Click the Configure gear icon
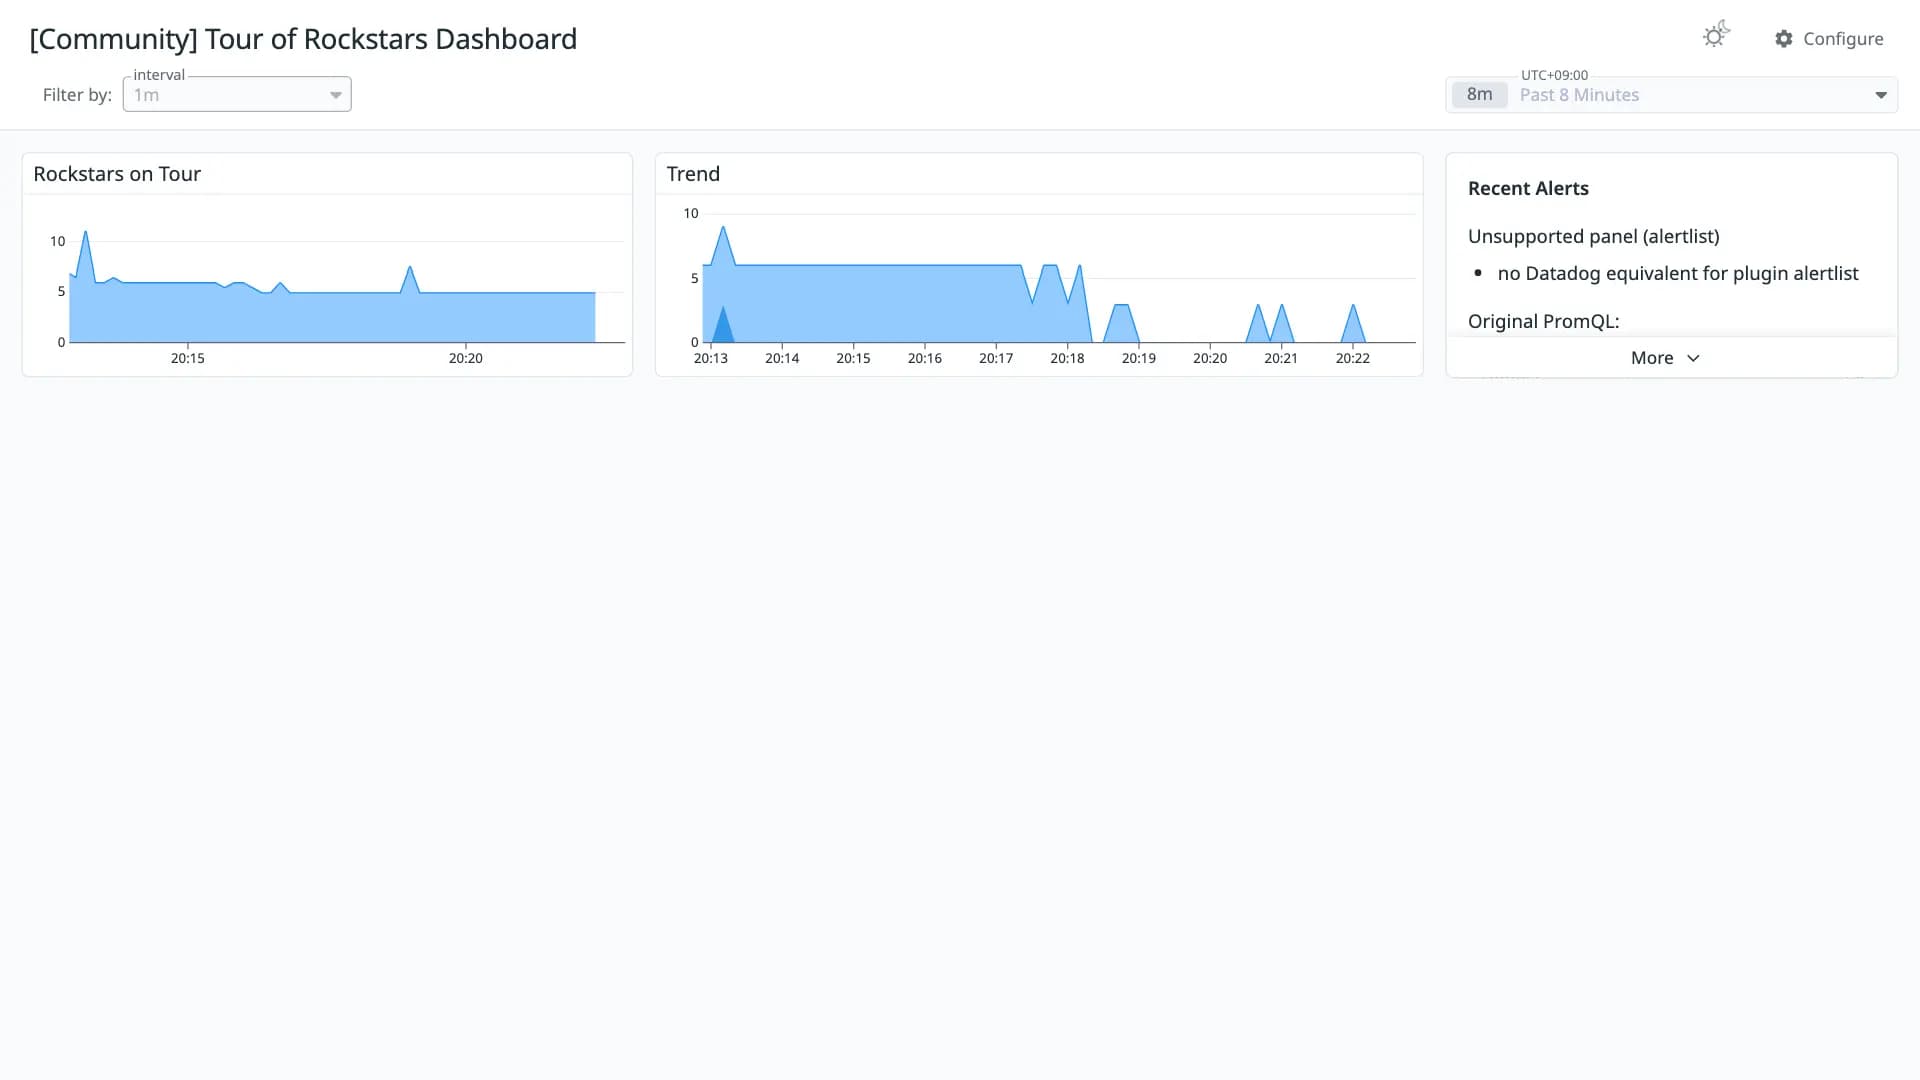Image resolution: width=1920 pixels, height=1080 pixels. click(x=1784, y=39)
